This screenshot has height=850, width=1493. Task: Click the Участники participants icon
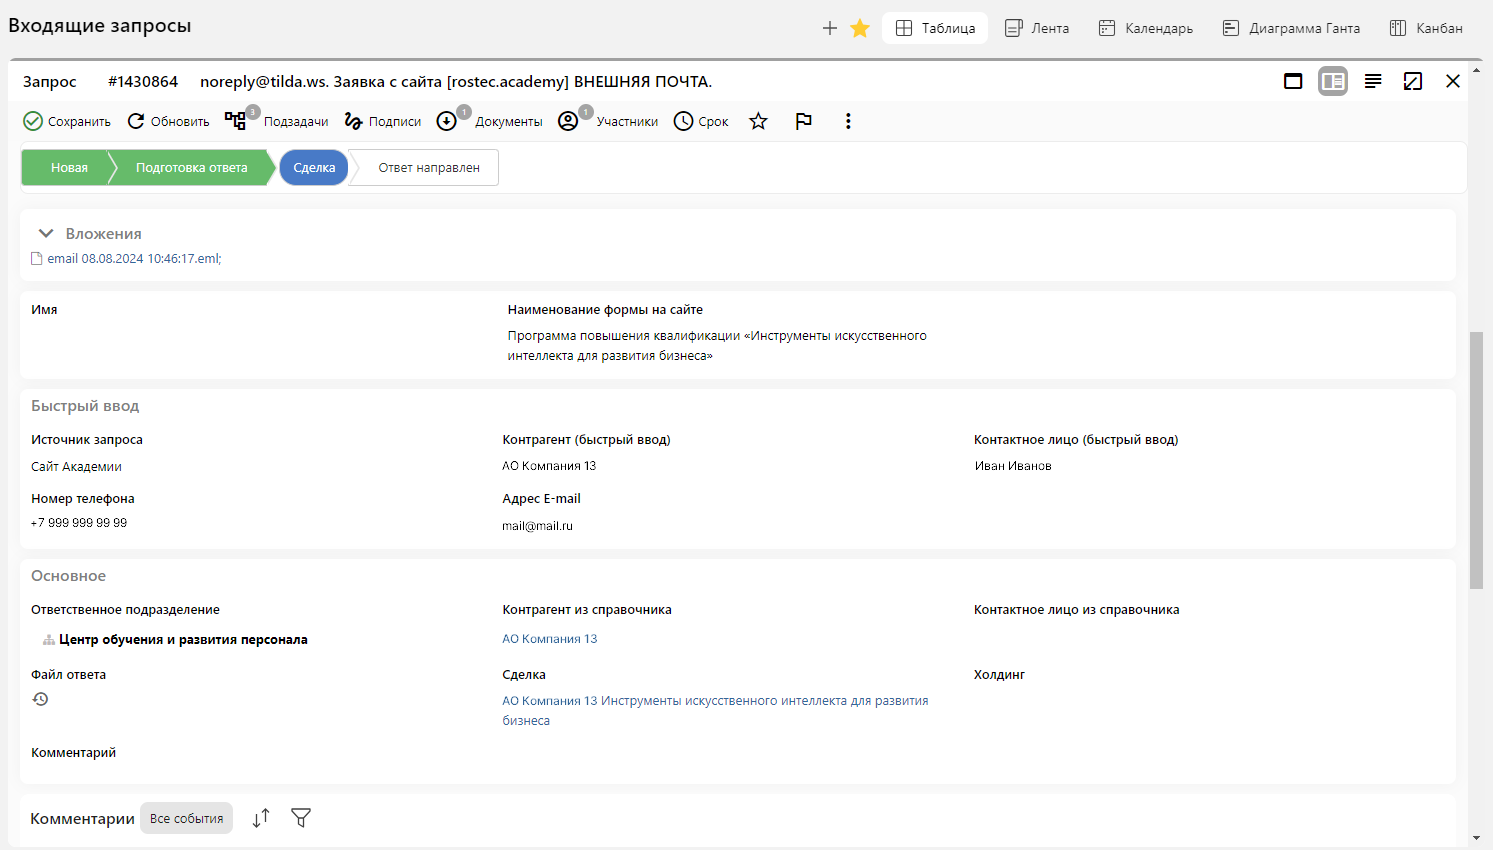coord(568,121)
